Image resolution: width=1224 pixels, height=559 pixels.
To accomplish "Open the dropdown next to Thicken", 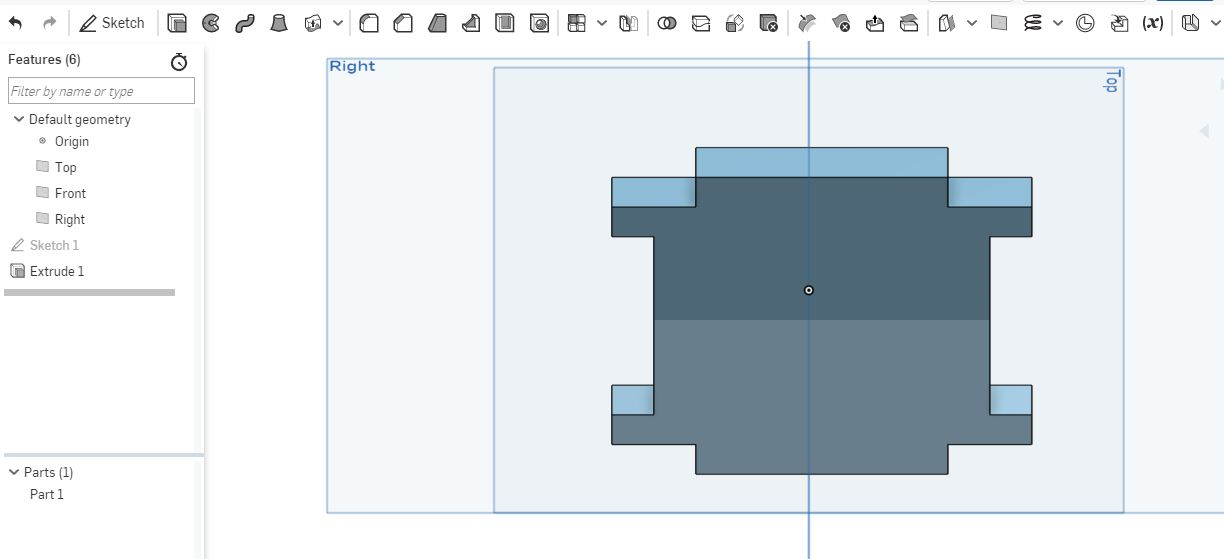I will pos(338,23).
